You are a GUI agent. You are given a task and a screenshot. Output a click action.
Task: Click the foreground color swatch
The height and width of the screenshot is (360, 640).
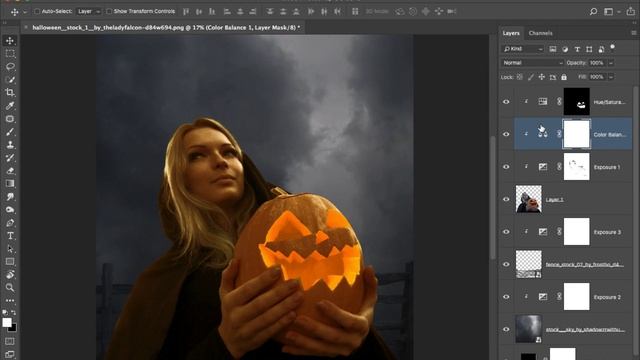[x=7, y=322]
